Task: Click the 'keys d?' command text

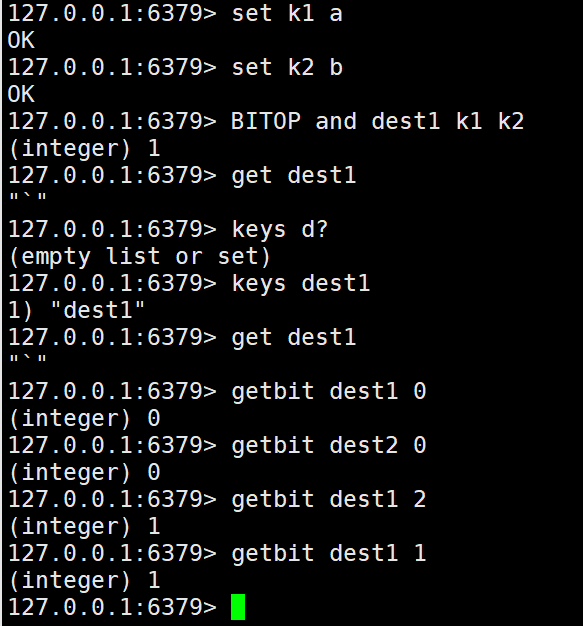Action: pos(280,230)
